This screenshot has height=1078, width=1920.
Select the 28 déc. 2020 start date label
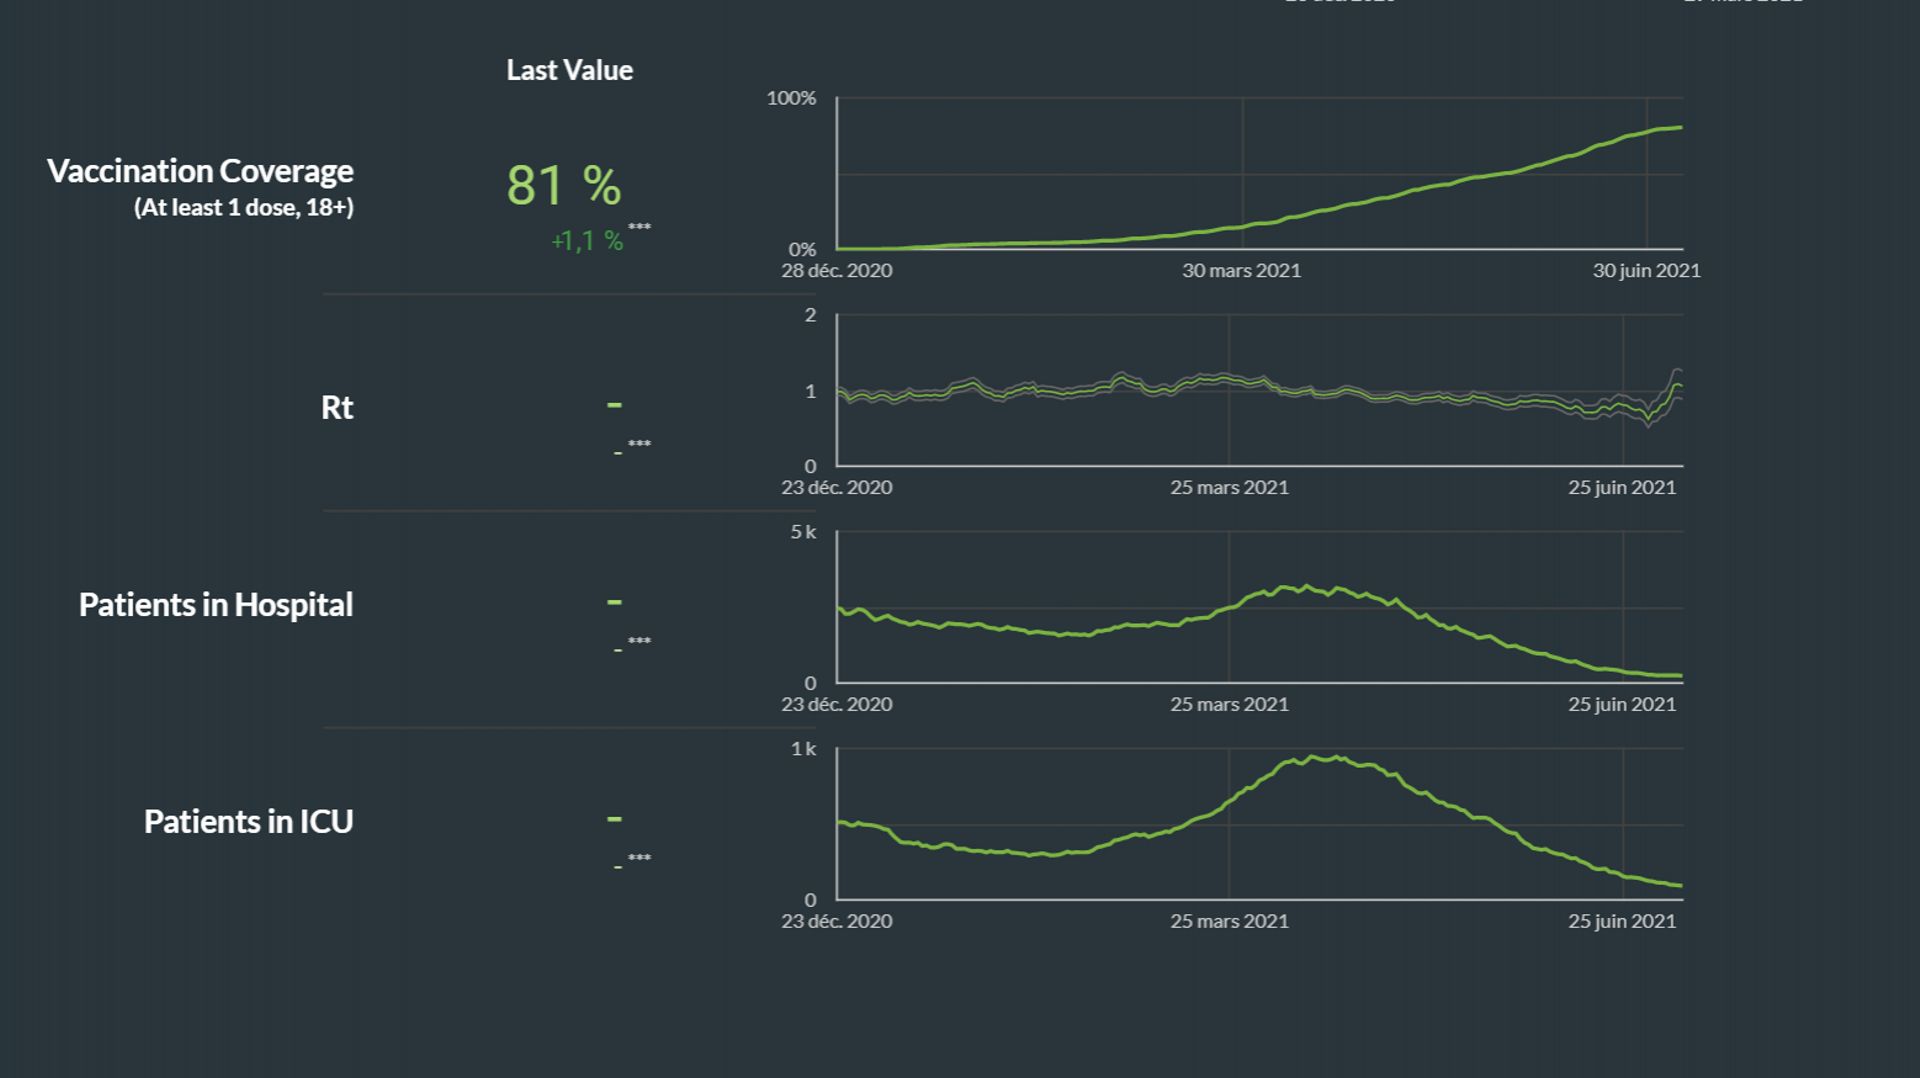[837, 271]
